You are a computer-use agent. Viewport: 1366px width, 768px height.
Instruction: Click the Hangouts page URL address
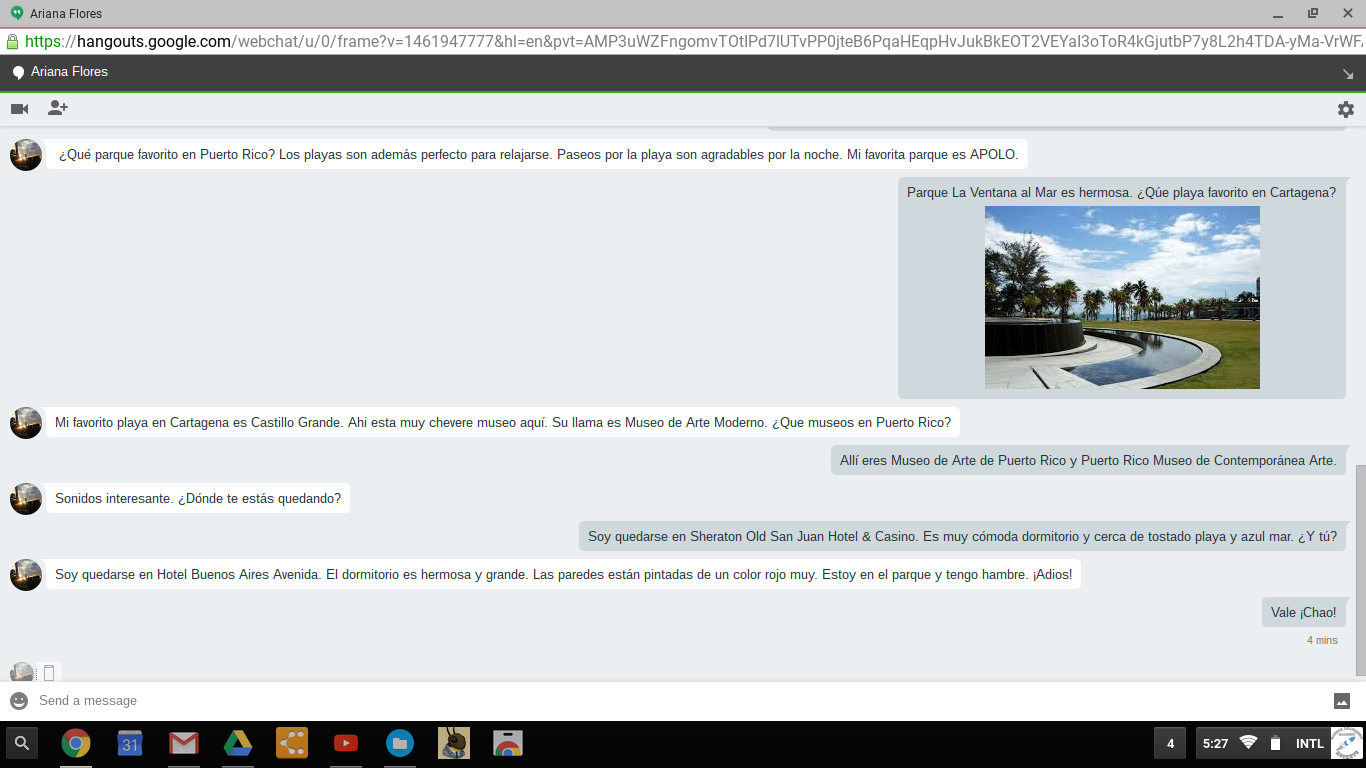690,42
